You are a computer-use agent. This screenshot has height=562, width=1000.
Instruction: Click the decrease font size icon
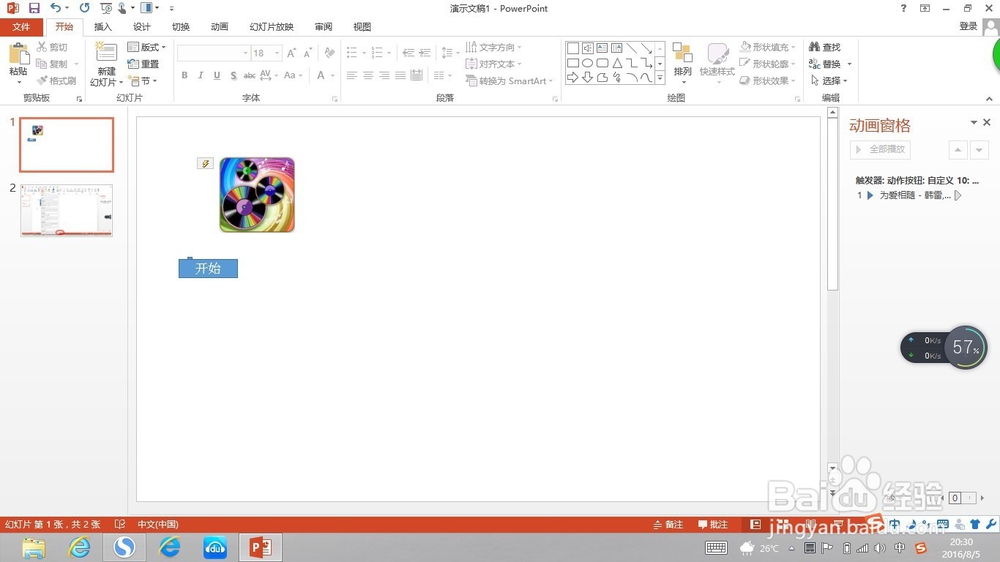(x=307, y=53)
